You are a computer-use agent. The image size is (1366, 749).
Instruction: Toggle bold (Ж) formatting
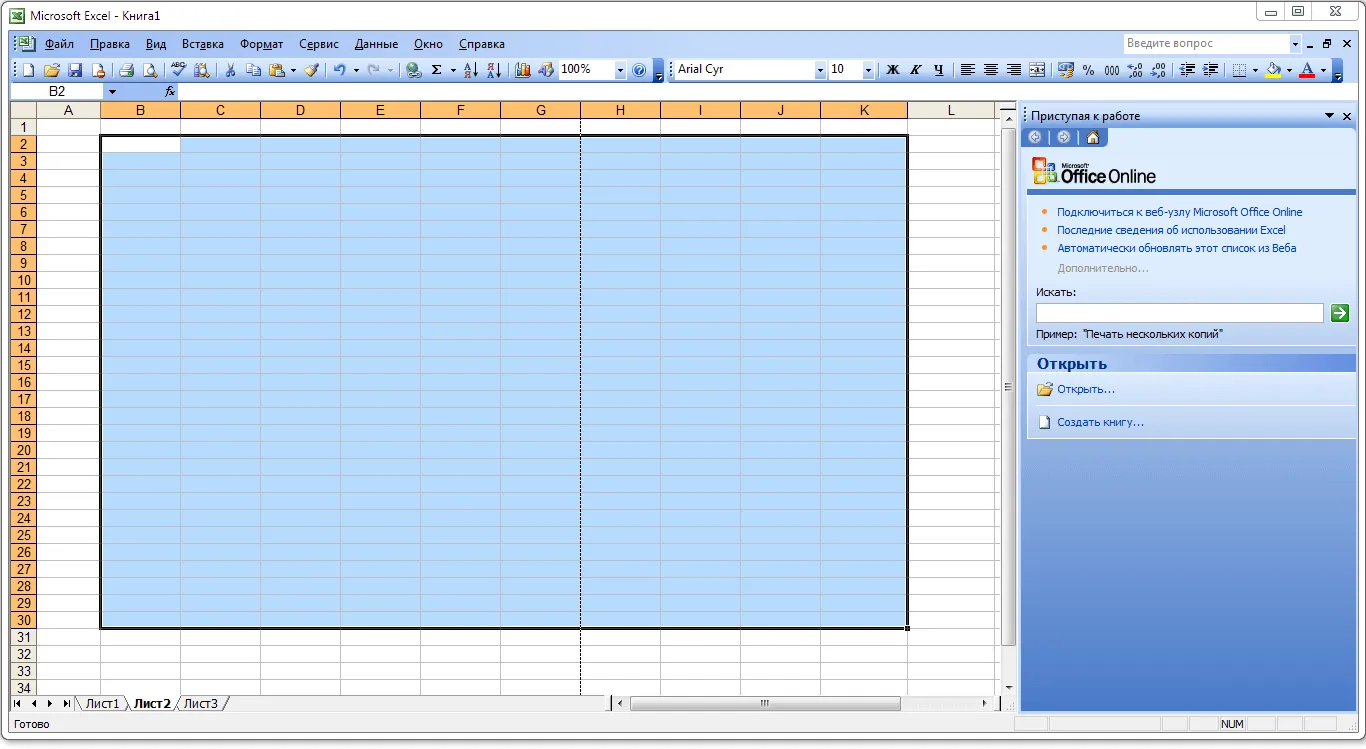893,70
